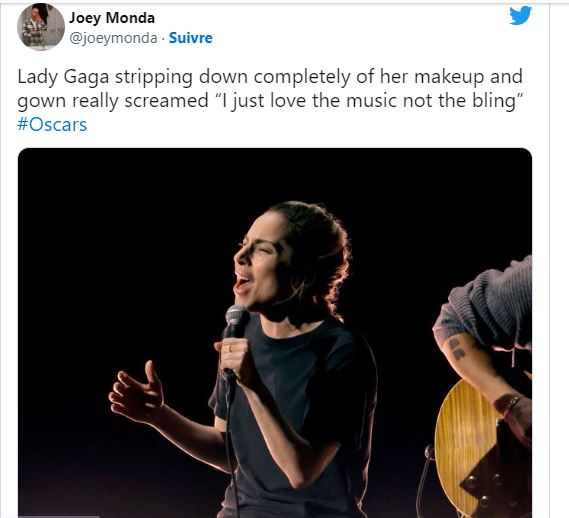Click the Joey Monda display name
This screenshot has width=569, height=518.
(112, 17)
